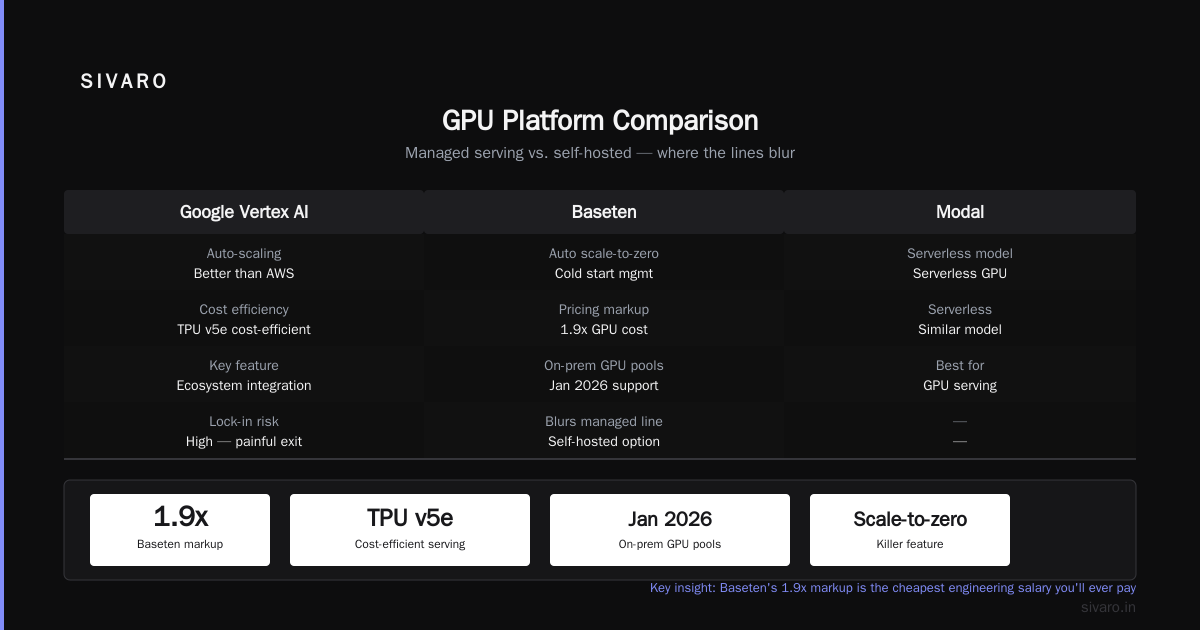Click the Baseten column header
The height and width of the screenshot is (630, 1200).
tap(604, 212)
